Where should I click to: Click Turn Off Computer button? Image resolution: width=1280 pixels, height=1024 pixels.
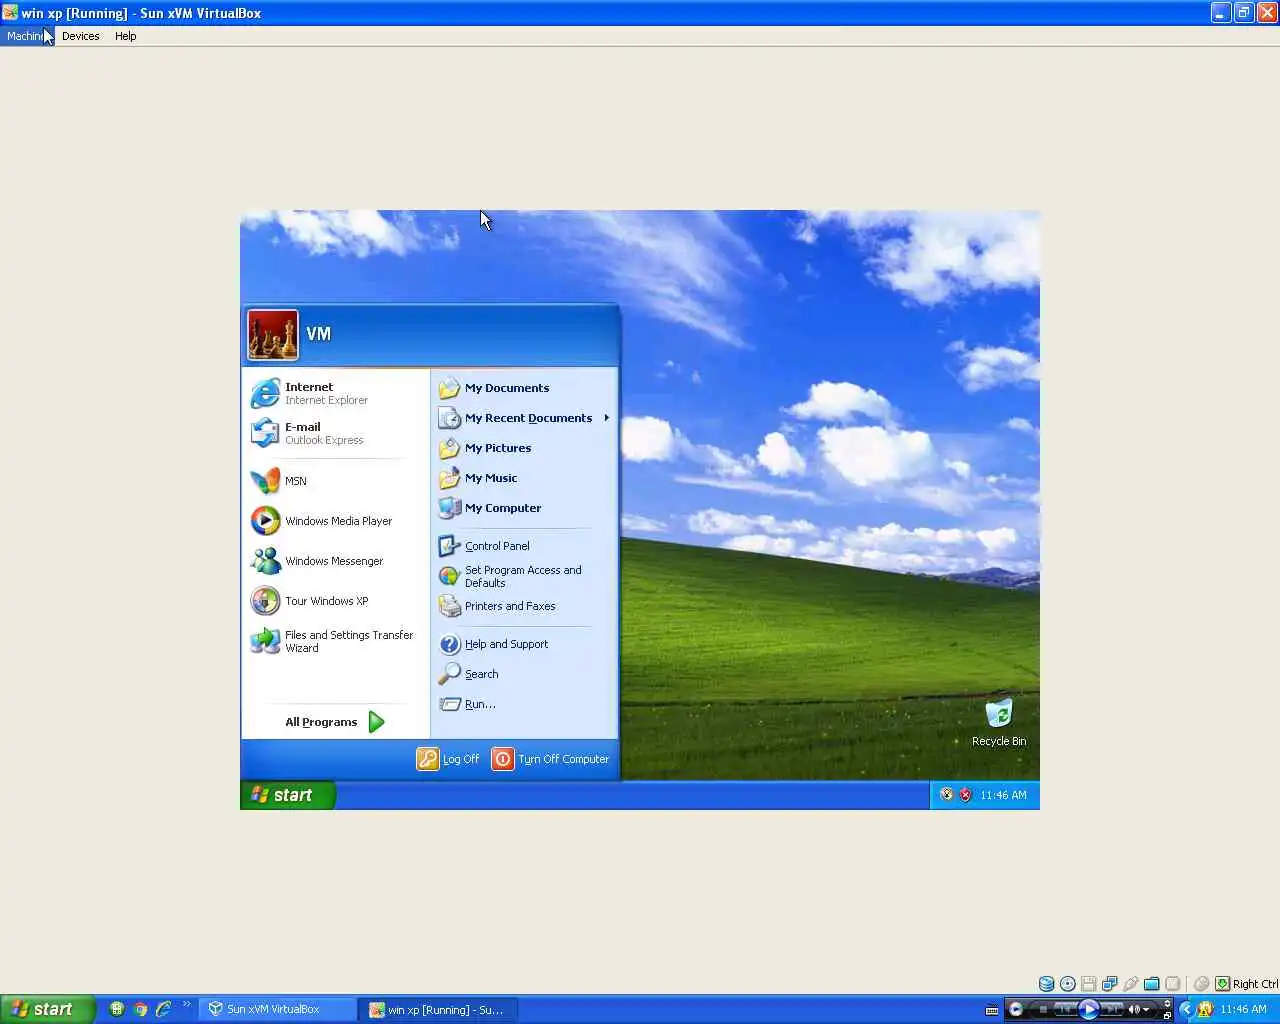pos(551,759)
